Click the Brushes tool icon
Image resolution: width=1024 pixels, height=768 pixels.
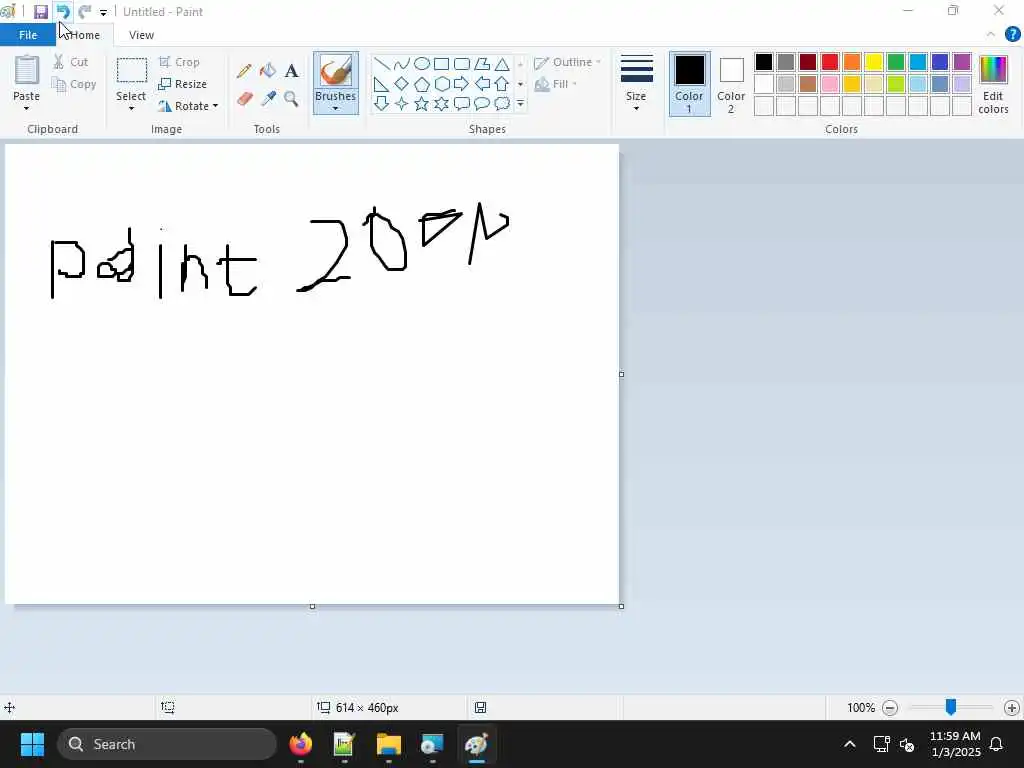336,71
